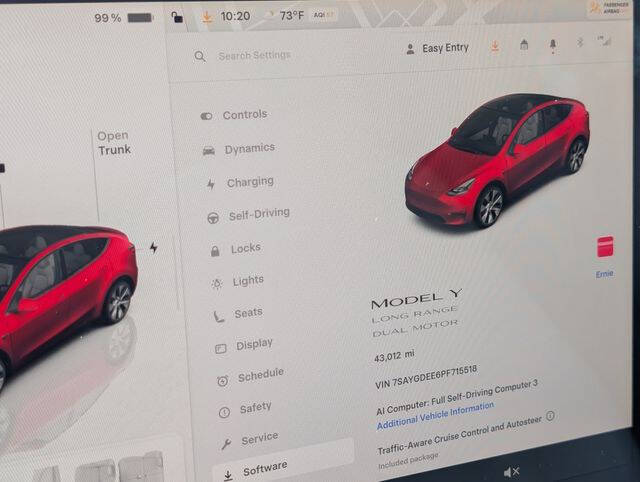Tap the AI Computer Full Self-Driving Computer 3 line
This screenshot has height=482, width=640.
(457, 398)
